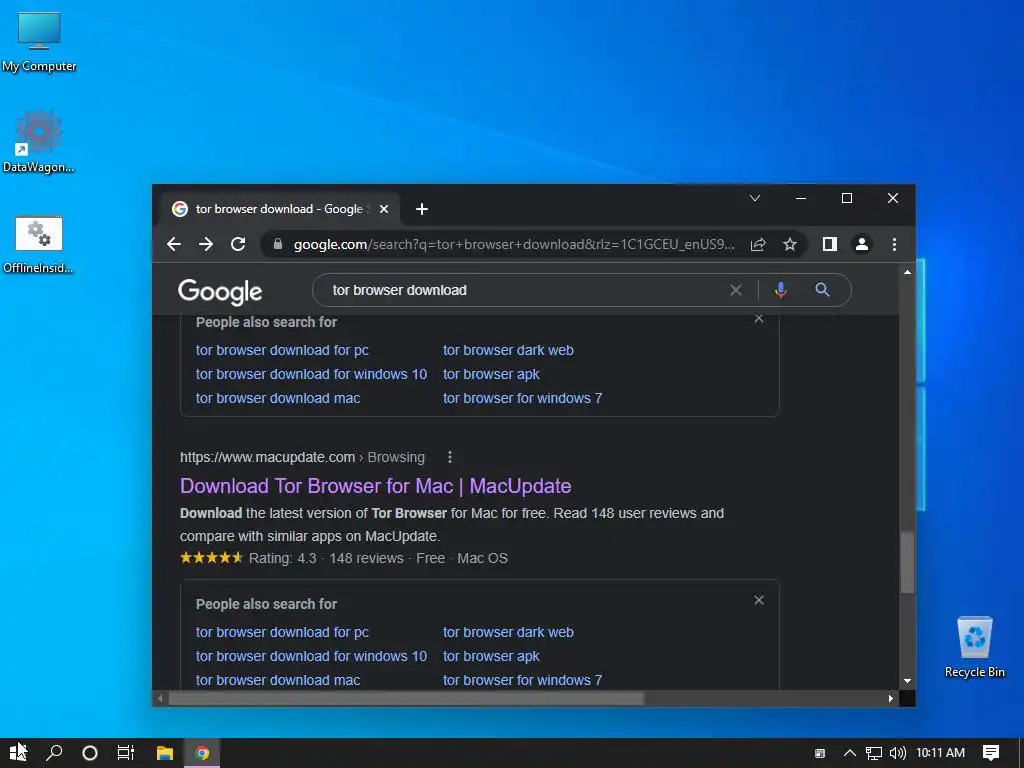
Task: Open lower 'tor browser for windows 7' suggestion
Action: (x=522, y=680)
